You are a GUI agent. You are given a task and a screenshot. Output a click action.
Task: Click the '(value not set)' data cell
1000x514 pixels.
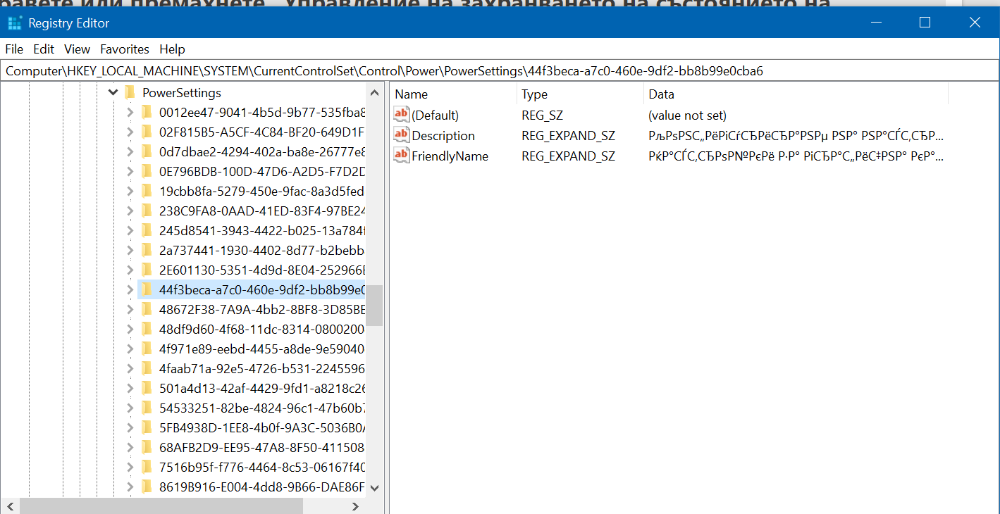pyautogui.click(x=688, y=115)
